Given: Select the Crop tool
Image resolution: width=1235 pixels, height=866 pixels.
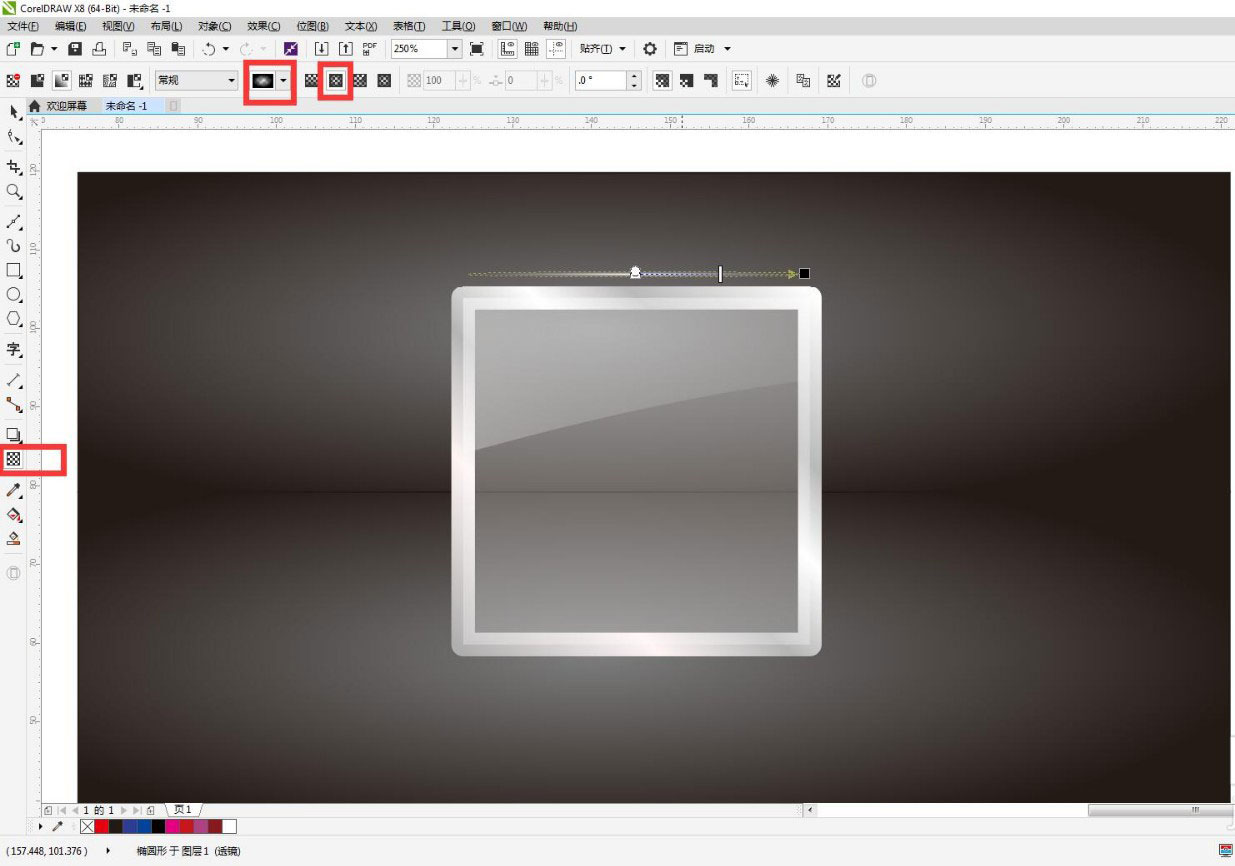Looking at the screenshot, I should (14, 167).
